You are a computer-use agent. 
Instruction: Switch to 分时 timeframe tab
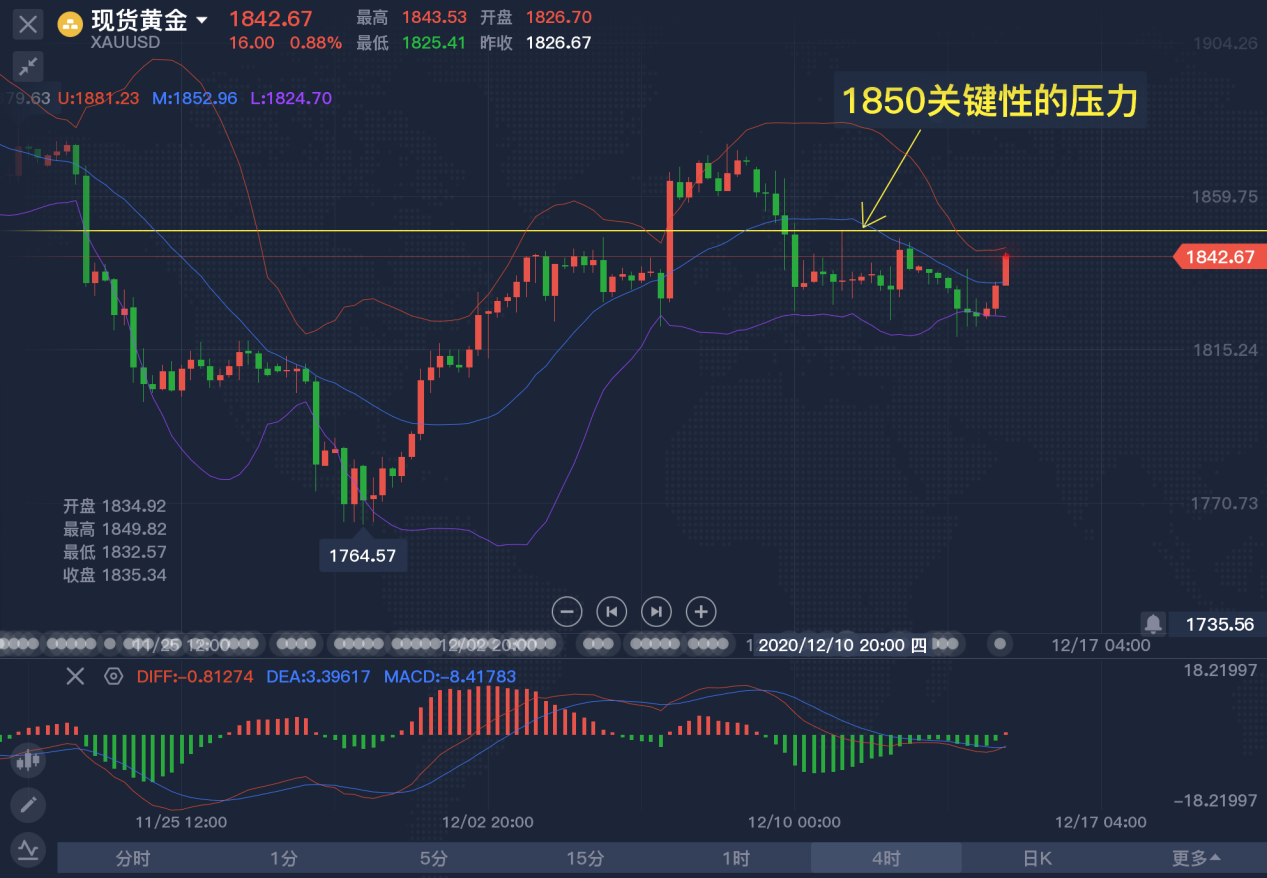pos(133,858)
